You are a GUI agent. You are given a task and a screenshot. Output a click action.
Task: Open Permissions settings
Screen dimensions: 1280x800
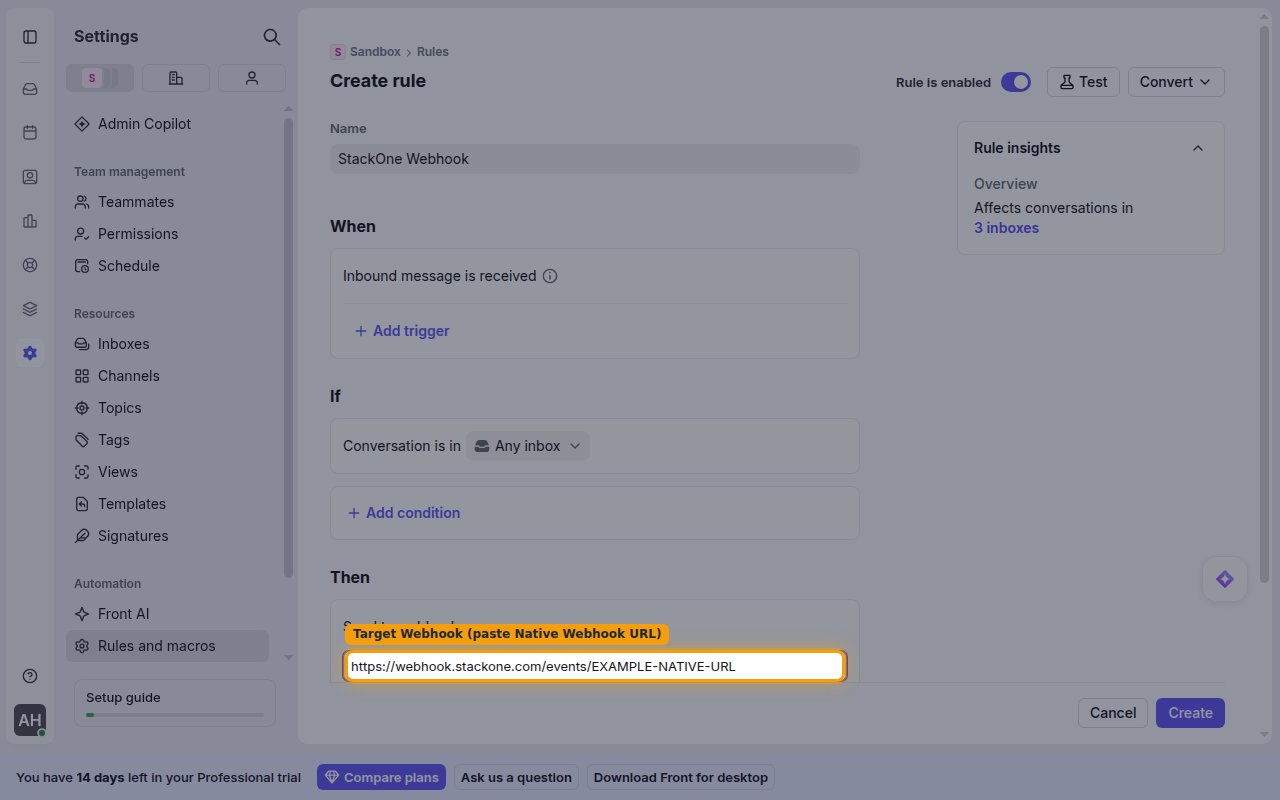point(168,234)
